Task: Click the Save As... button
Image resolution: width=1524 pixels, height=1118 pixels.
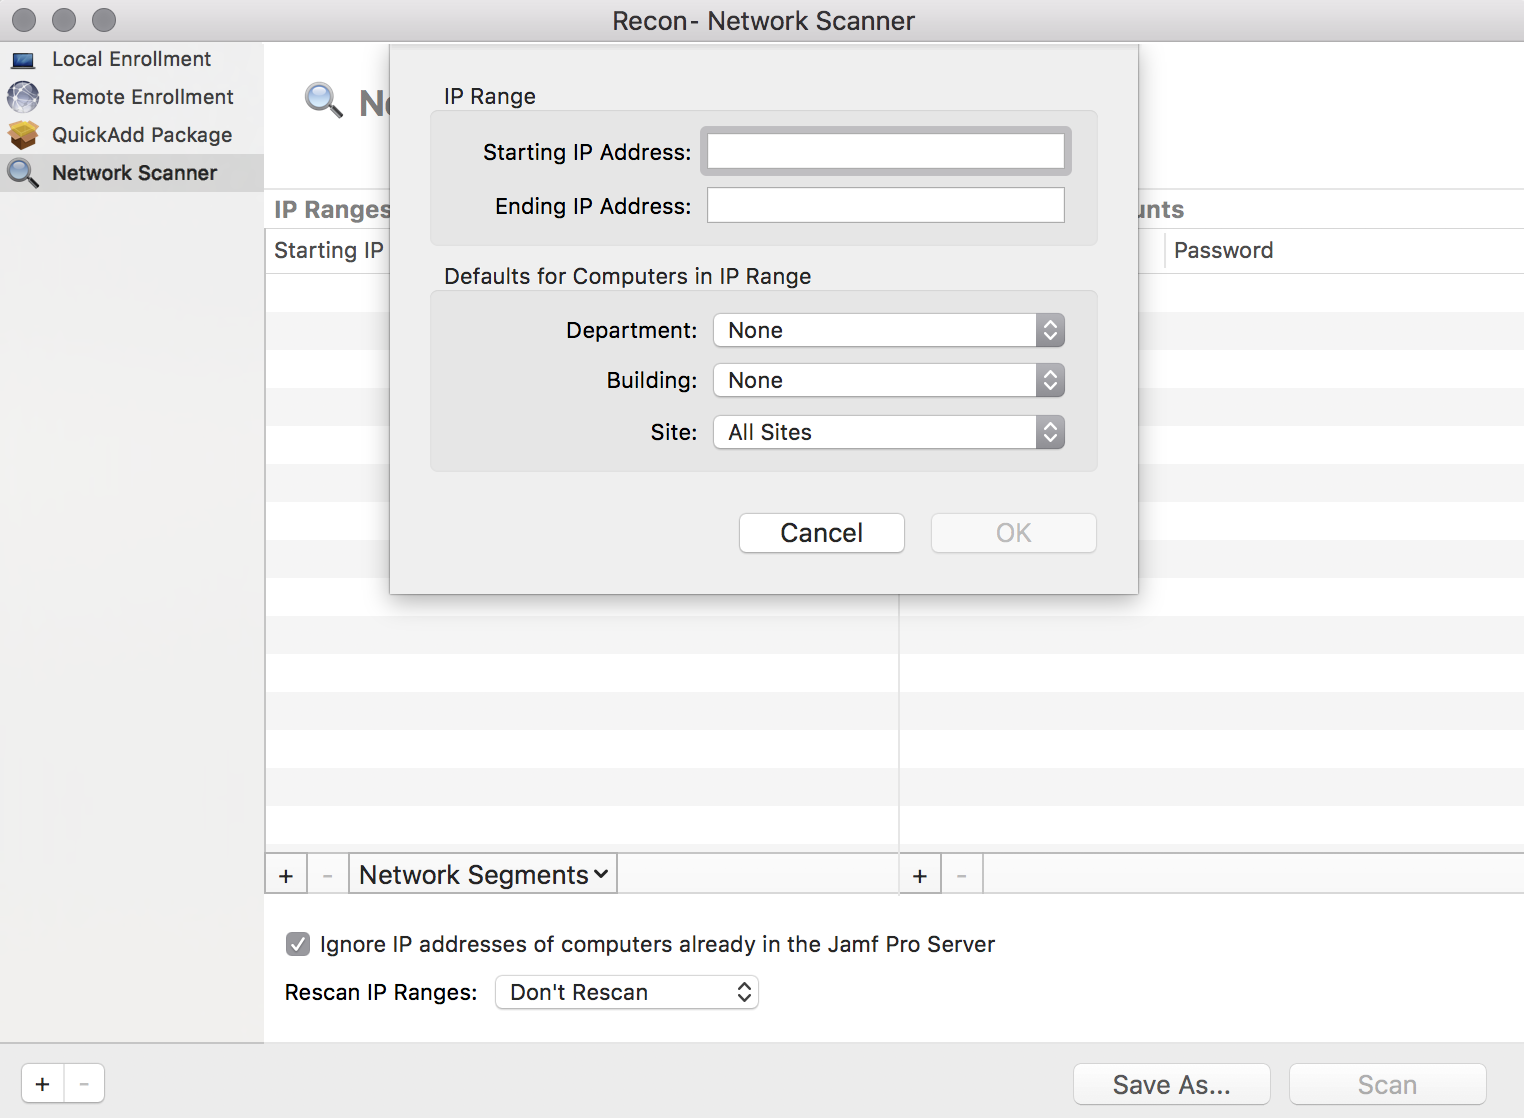Action: click(x=1171, y=1085)
